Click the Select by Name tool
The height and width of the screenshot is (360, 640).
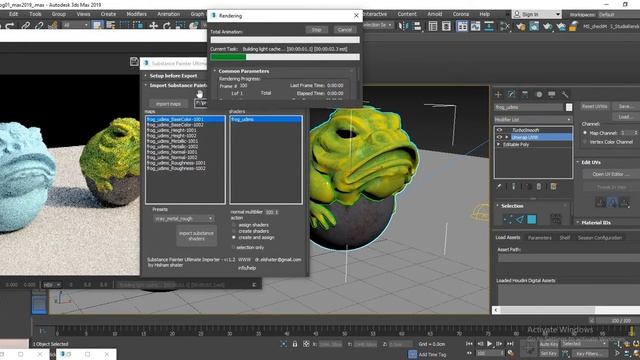click(111, 26)
